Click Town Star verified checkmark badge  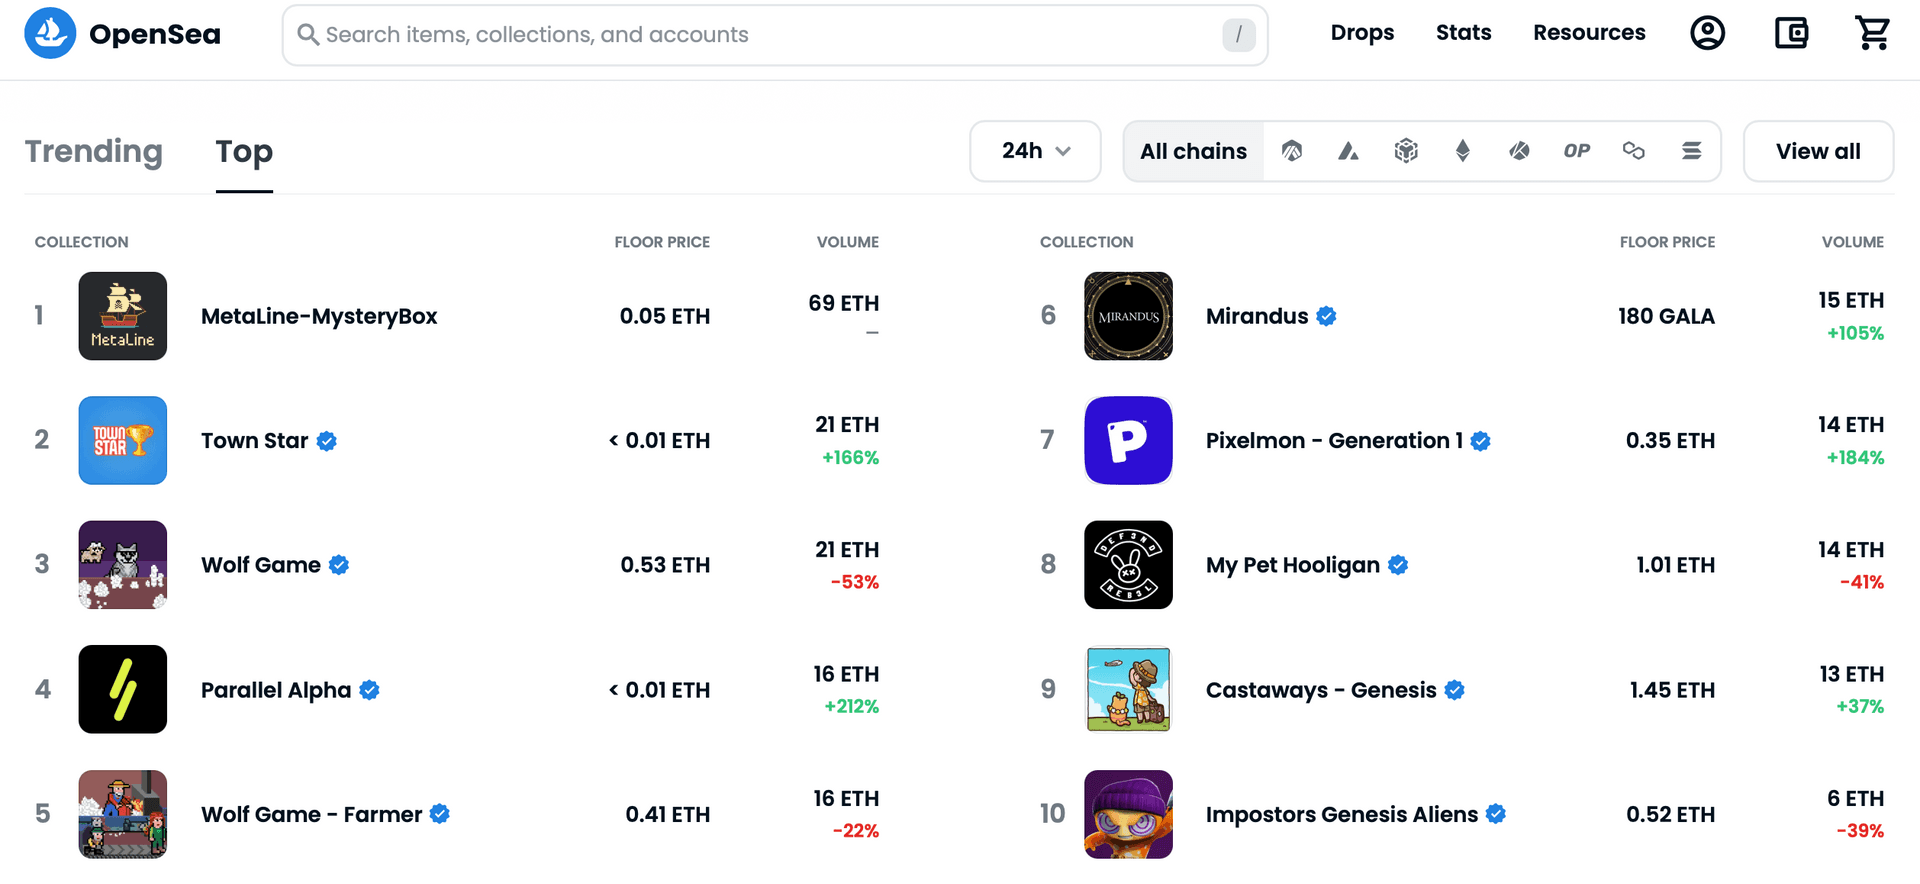tap(327, 441)
